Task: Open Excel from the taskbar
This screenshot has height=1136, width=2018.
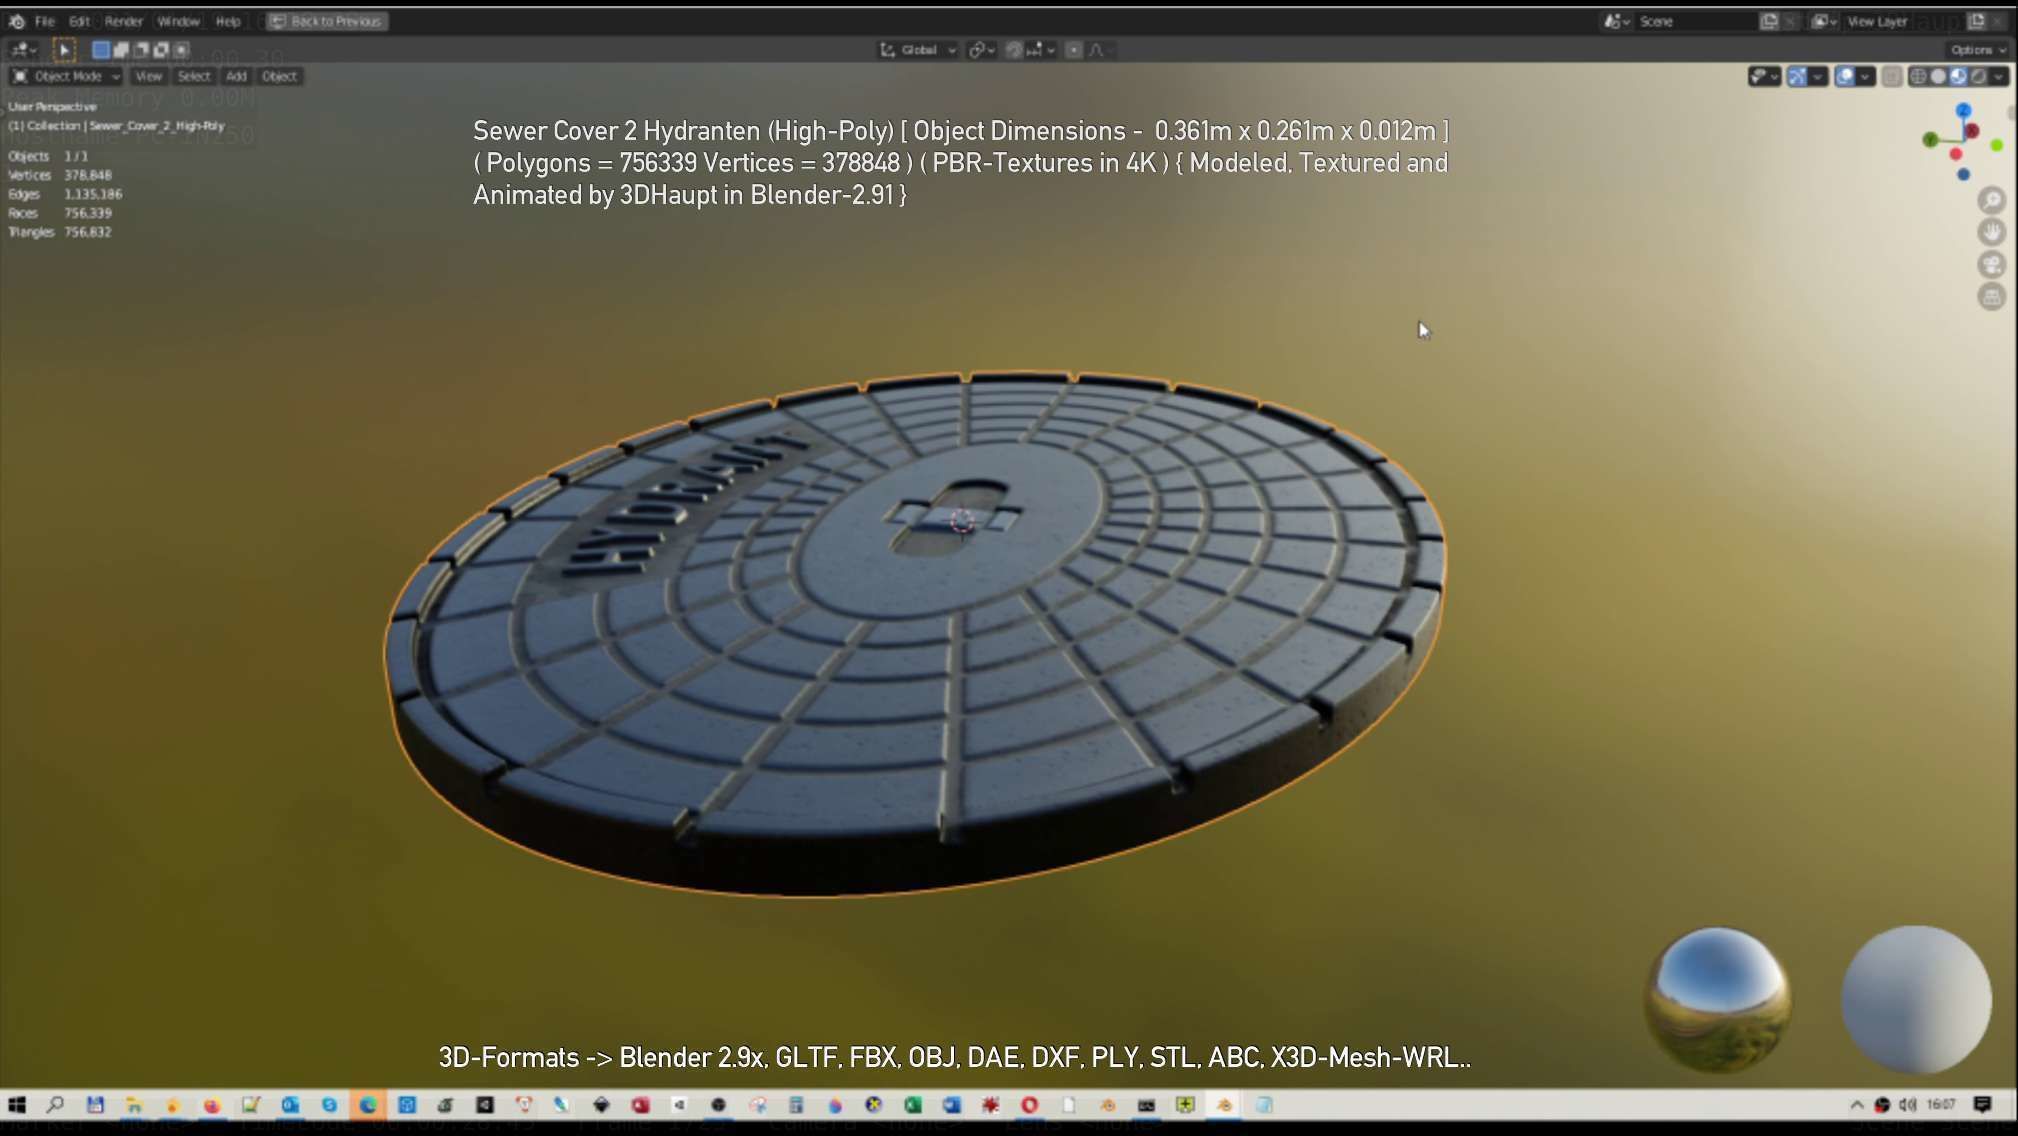Action: pos(913,1105)
